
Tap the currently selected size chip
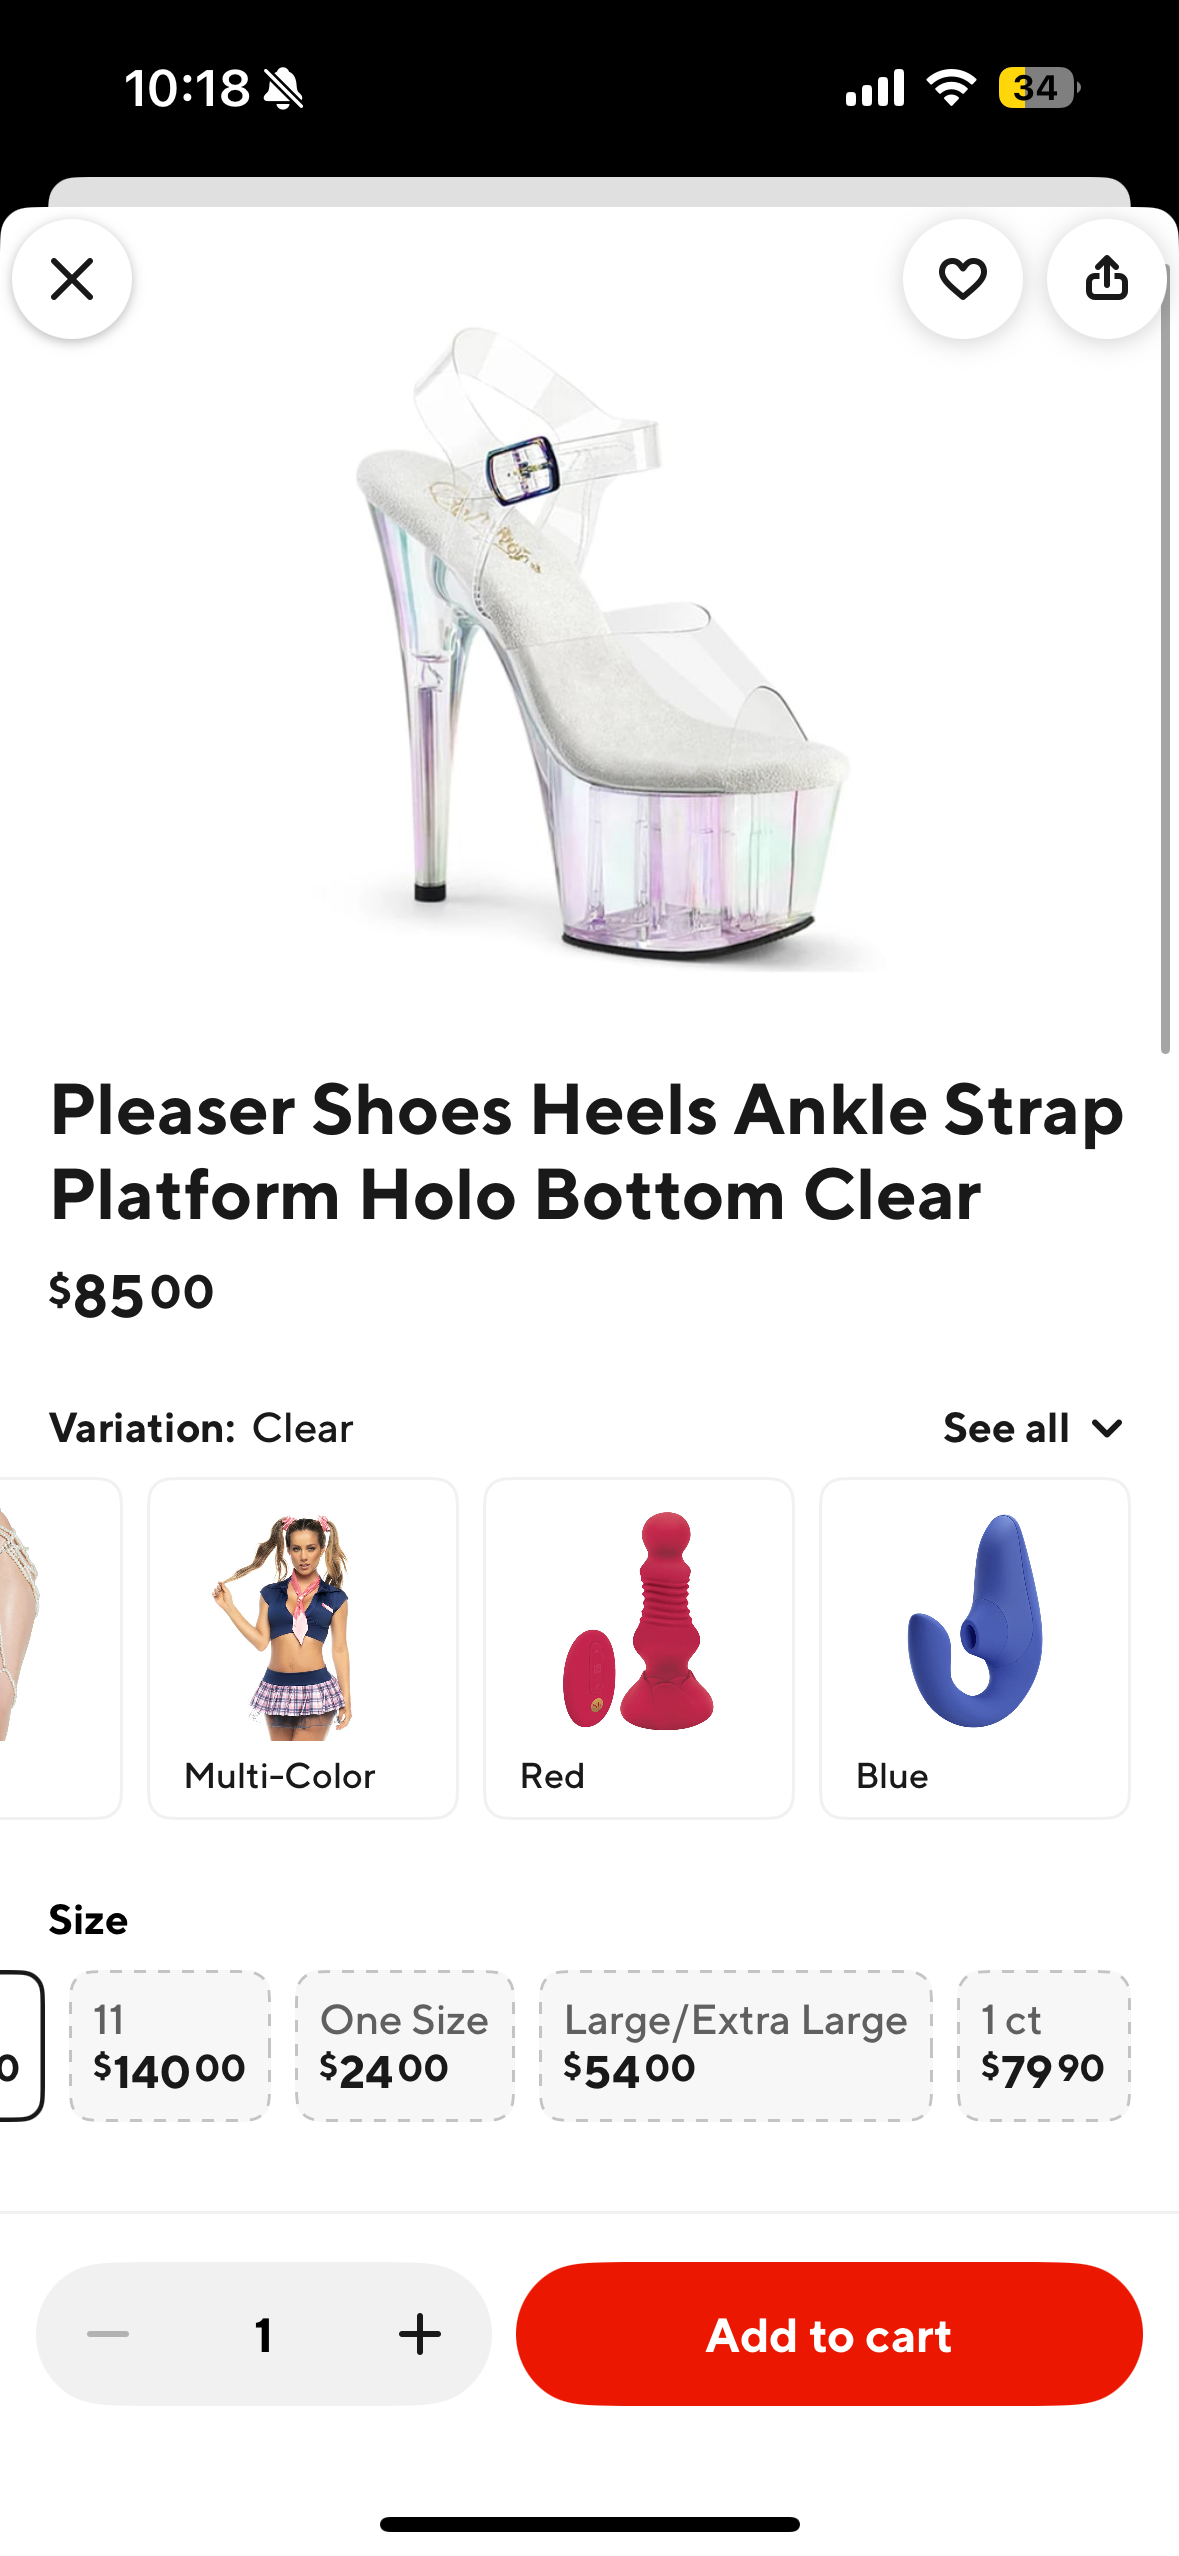point(22,2045)
